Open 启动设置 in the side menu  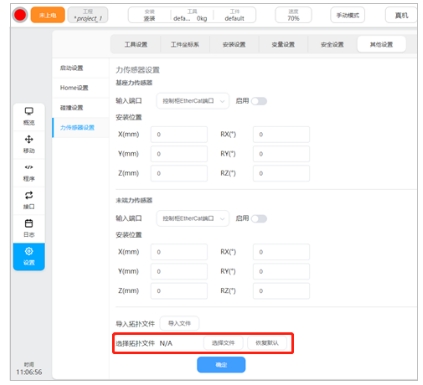click(x=80, y=68)
